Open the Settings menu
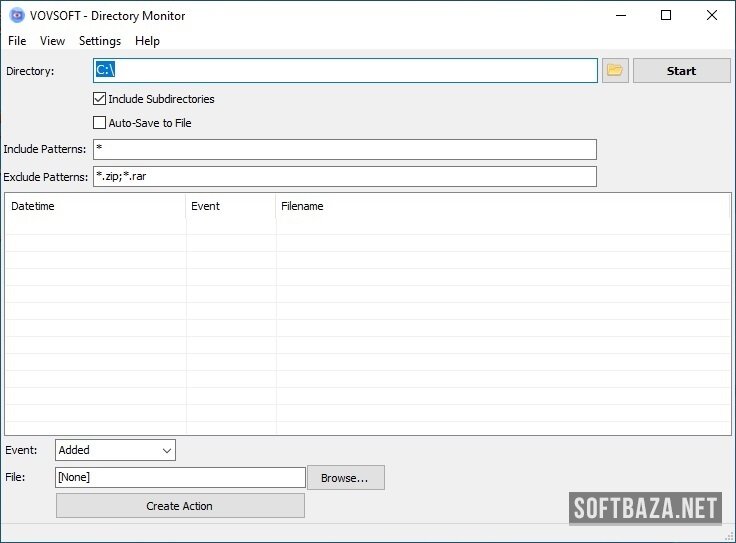Screen dimensions: 736x543 click(100, 41)
